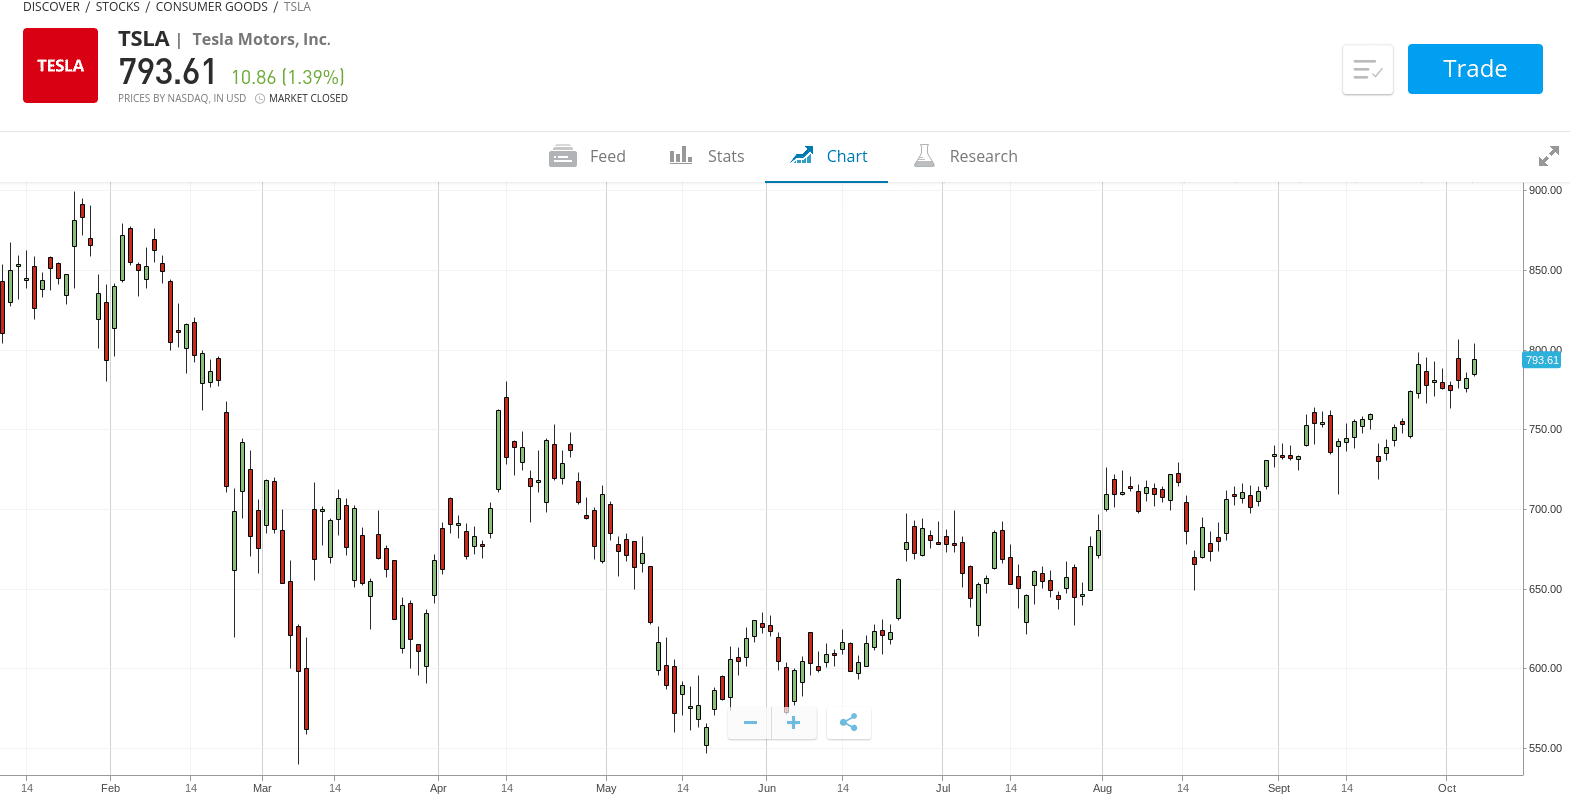1570x800 pixels.
Task: Go to DISCOVER breadcrumb
Action: point(51,7)
